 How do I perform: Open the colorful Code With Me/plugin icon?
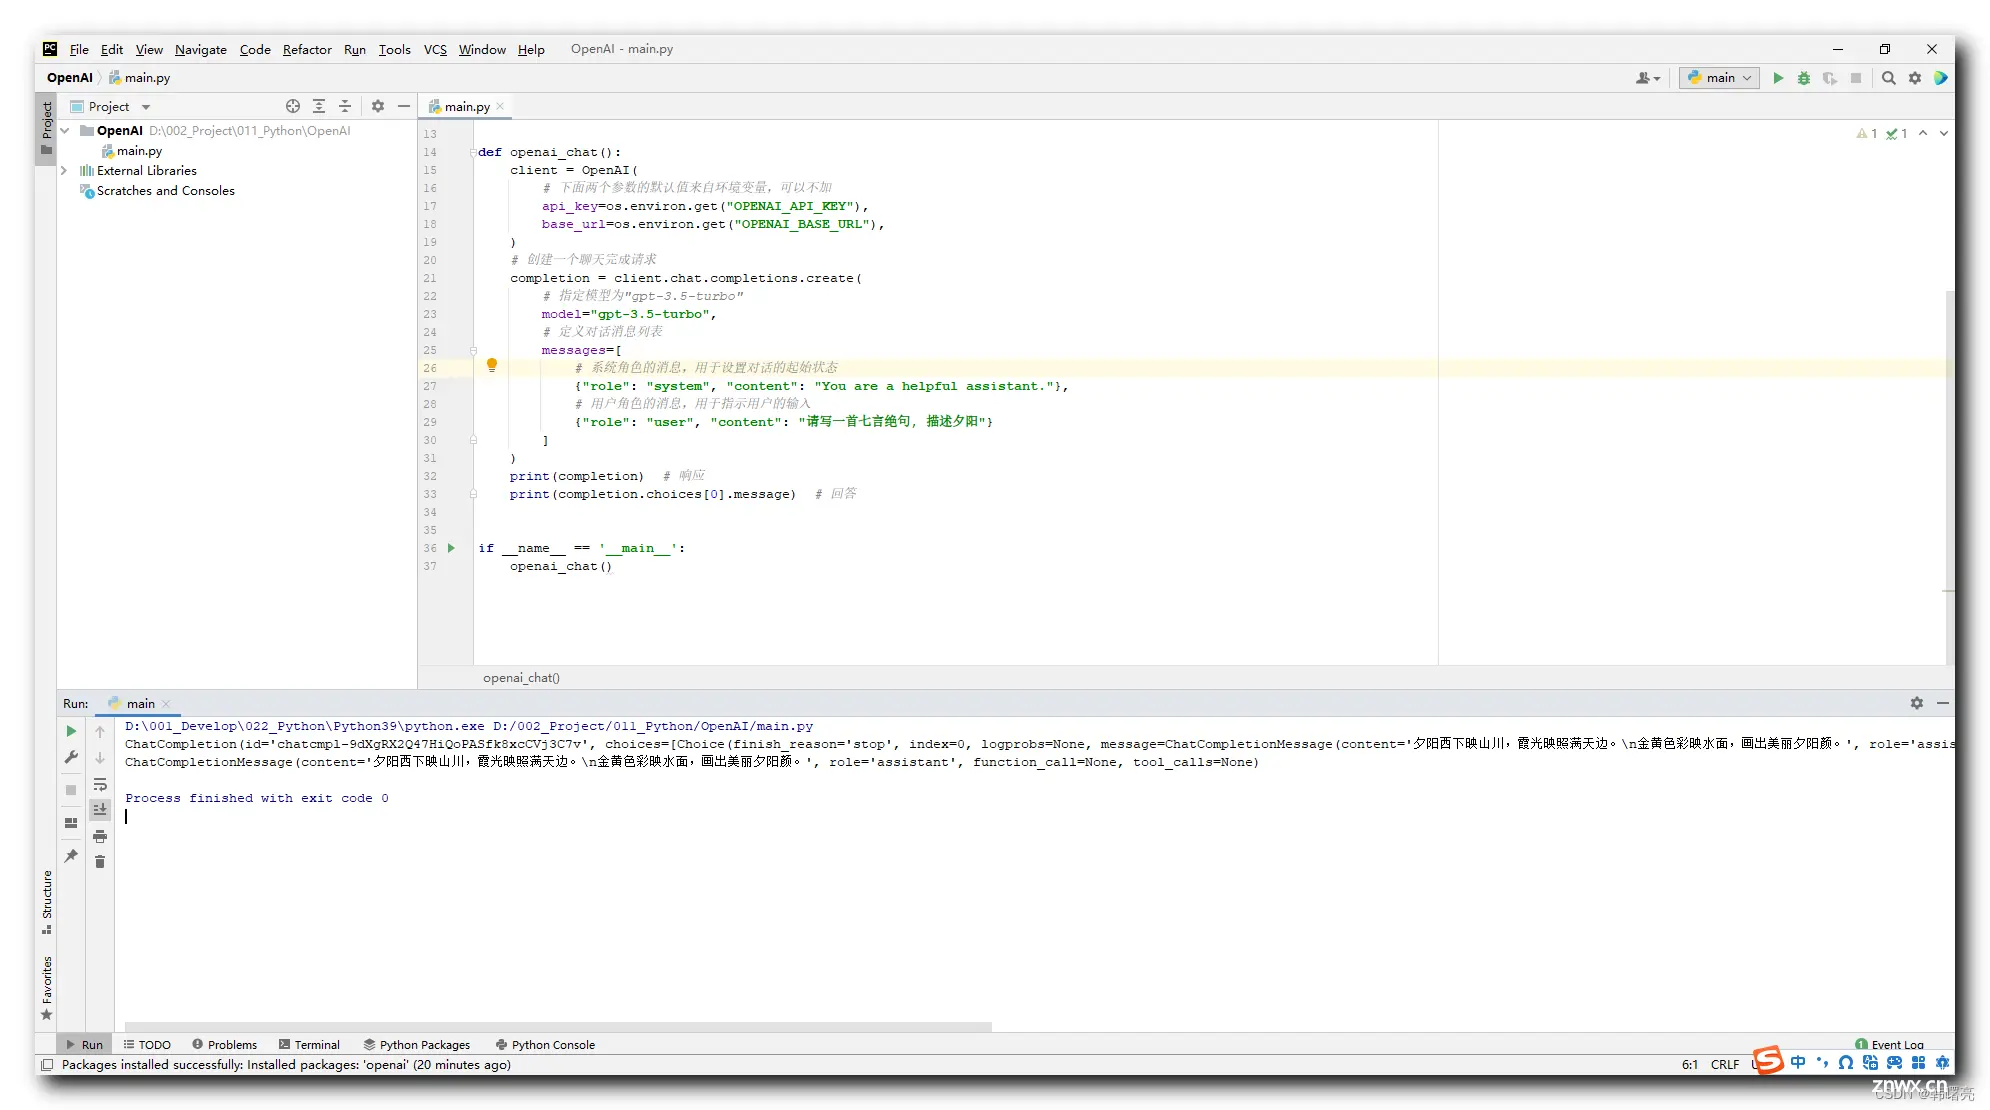click(1941, 78)
